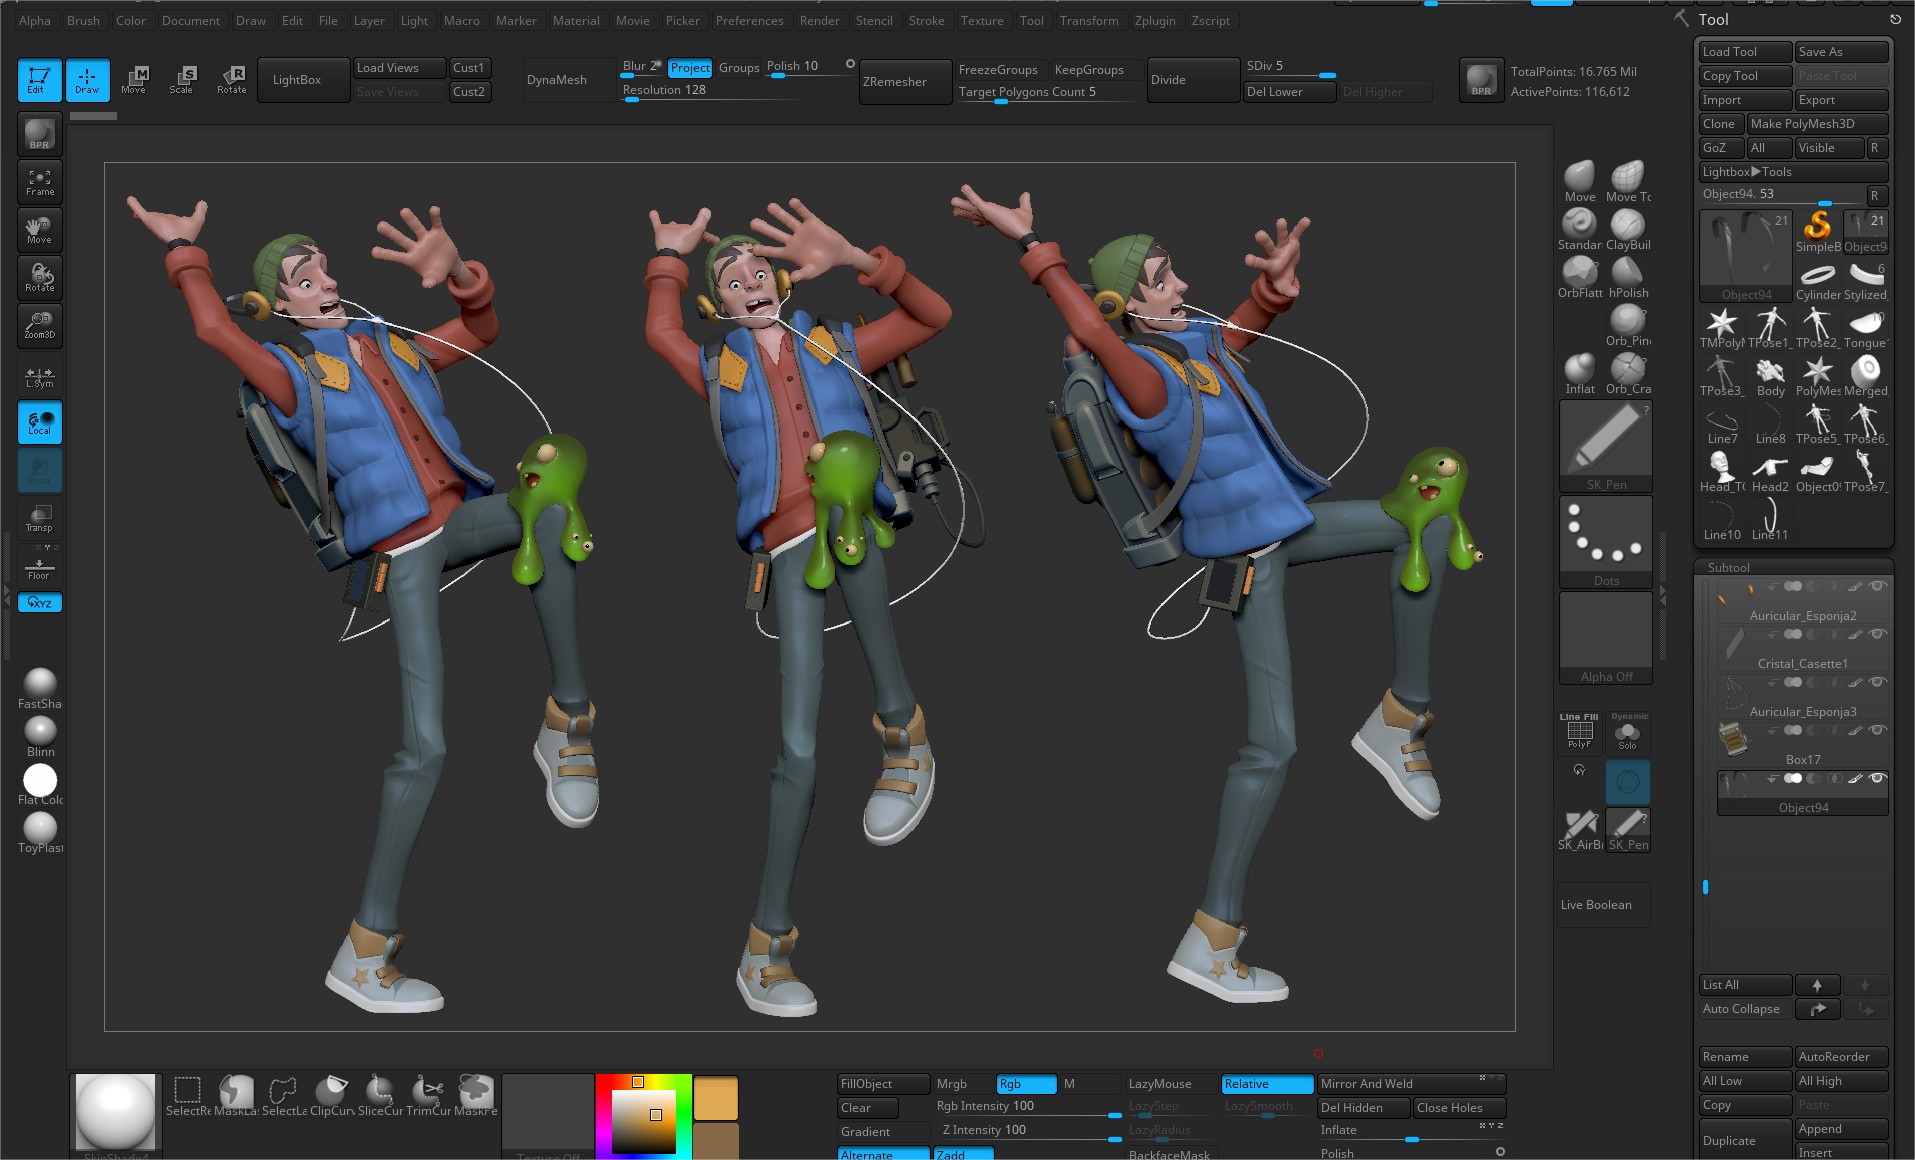Click the Rotate navigation icon on left shelf
1915x1160 pixels.
(40, 278)
